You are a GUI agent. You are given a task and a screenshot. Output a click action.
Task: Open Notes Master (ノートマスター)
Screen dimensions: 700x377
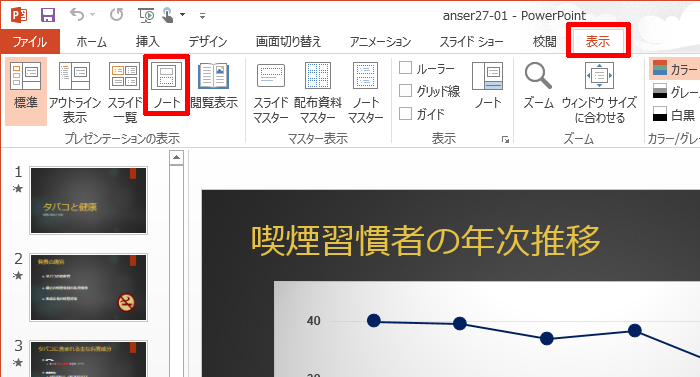tap(366, 92)
